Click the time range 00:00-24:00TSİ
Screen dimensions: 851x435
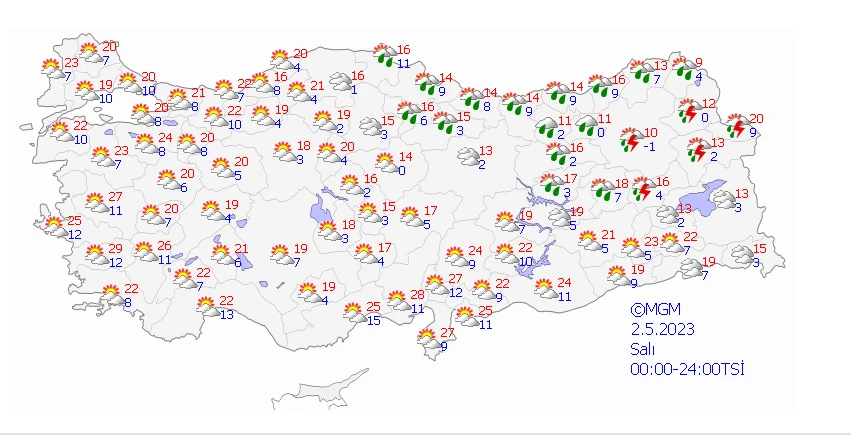coord(687,369)
